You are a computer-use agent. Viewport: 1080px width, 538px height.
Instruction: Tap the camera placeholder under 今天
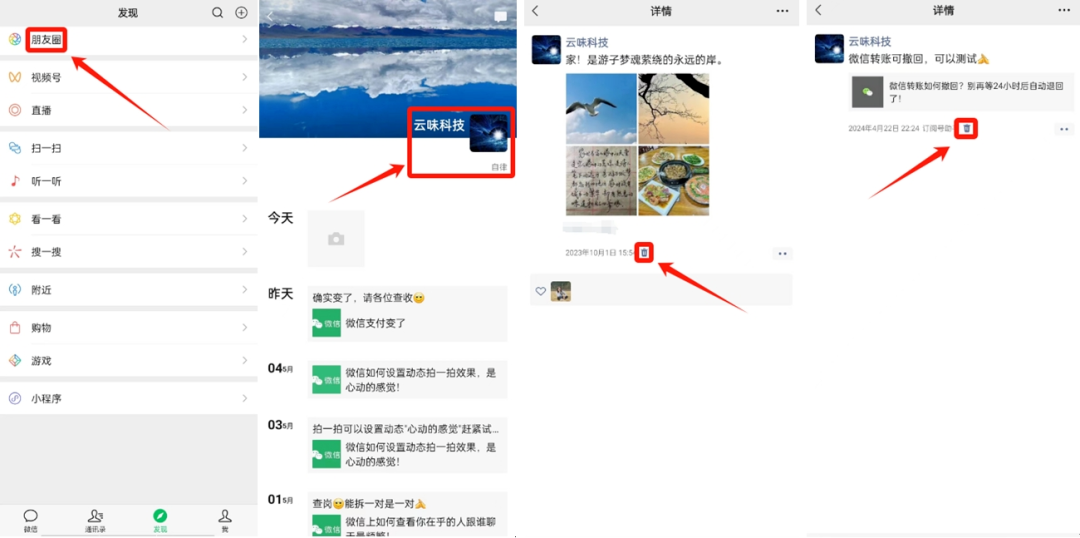(x=336, y=238)
